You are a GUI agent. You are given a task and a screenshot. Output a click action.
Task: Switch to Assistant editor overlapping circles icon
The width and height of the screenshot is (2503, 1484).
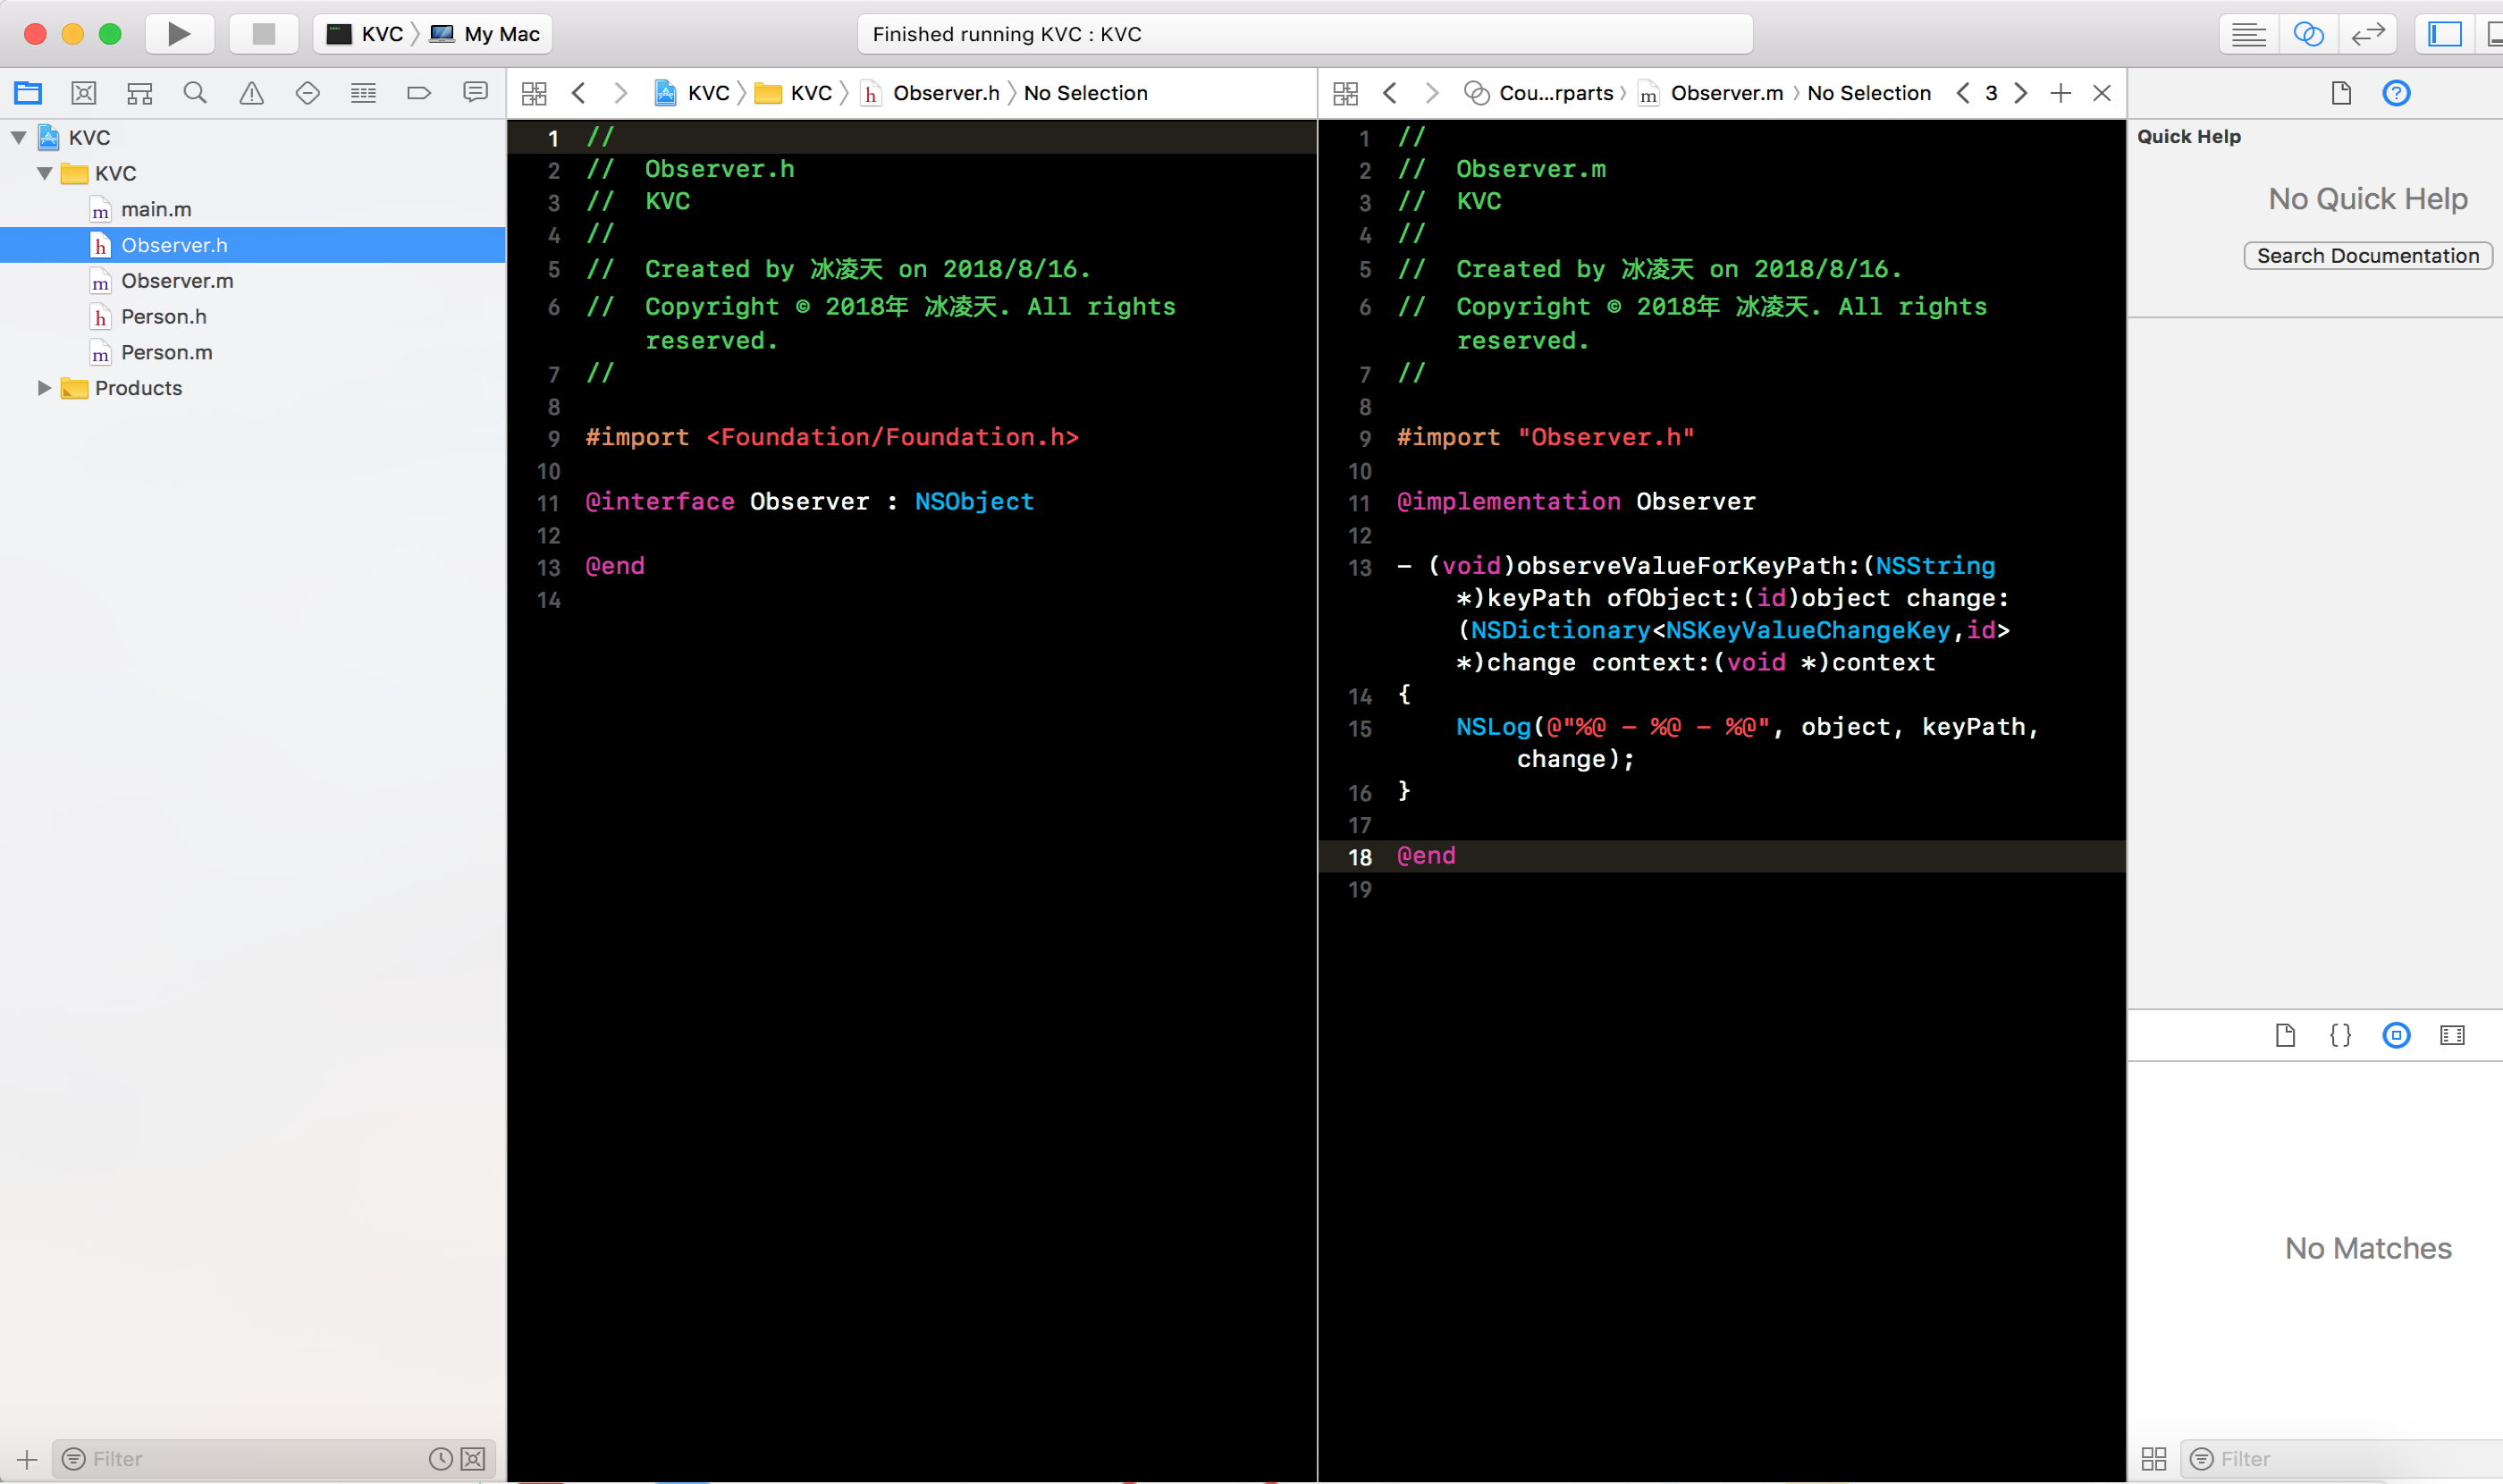click(2308, 34)
